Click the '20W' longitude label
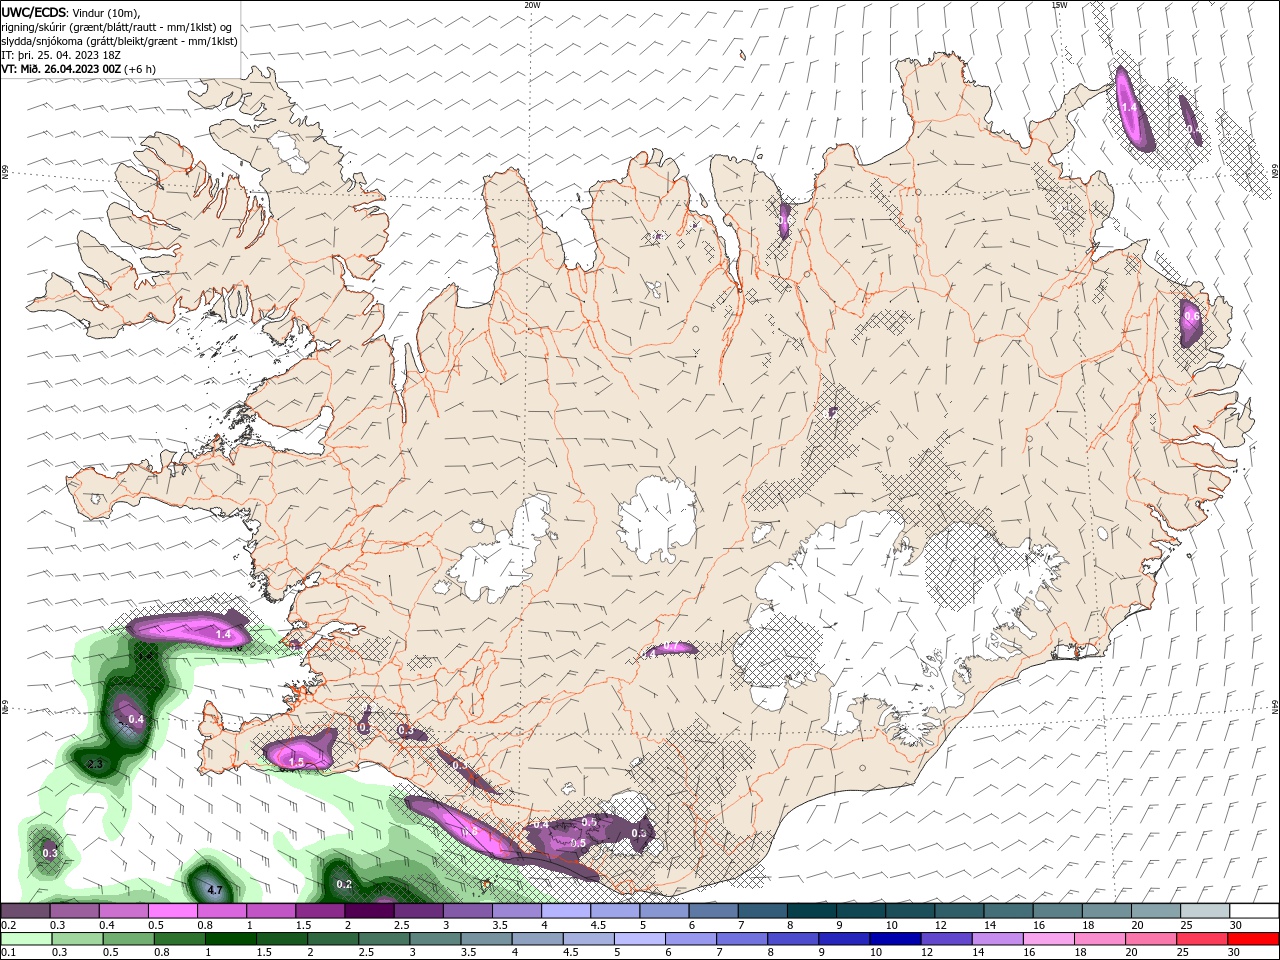 coord(532,5)
